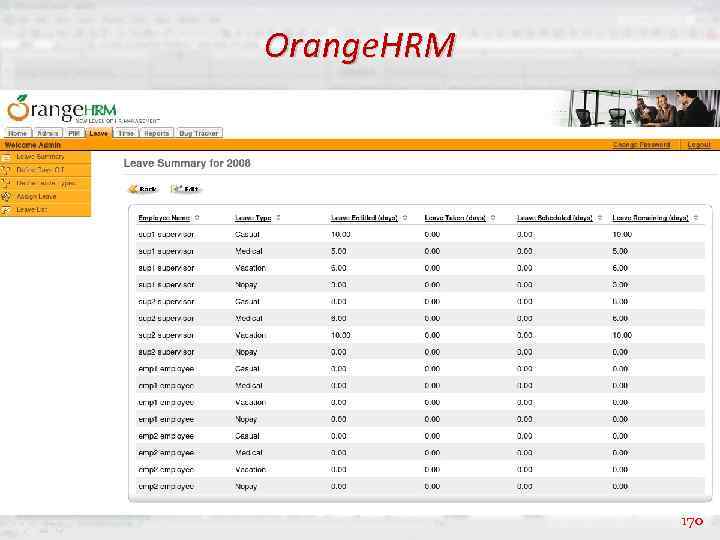The image size is (720, 540).
Task: Click the sort icon beside Leave Type
Action: 278,218
